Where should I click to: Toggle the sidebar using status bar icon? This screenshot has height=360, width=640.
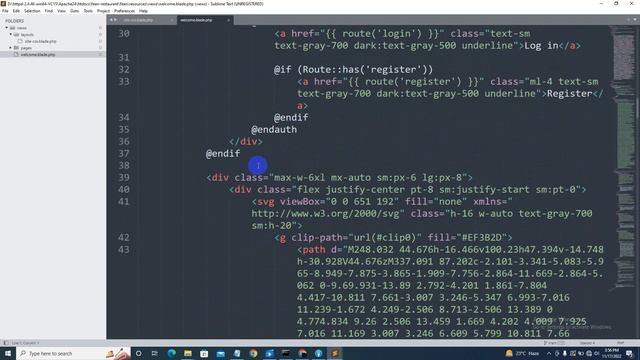coord(5,343)
